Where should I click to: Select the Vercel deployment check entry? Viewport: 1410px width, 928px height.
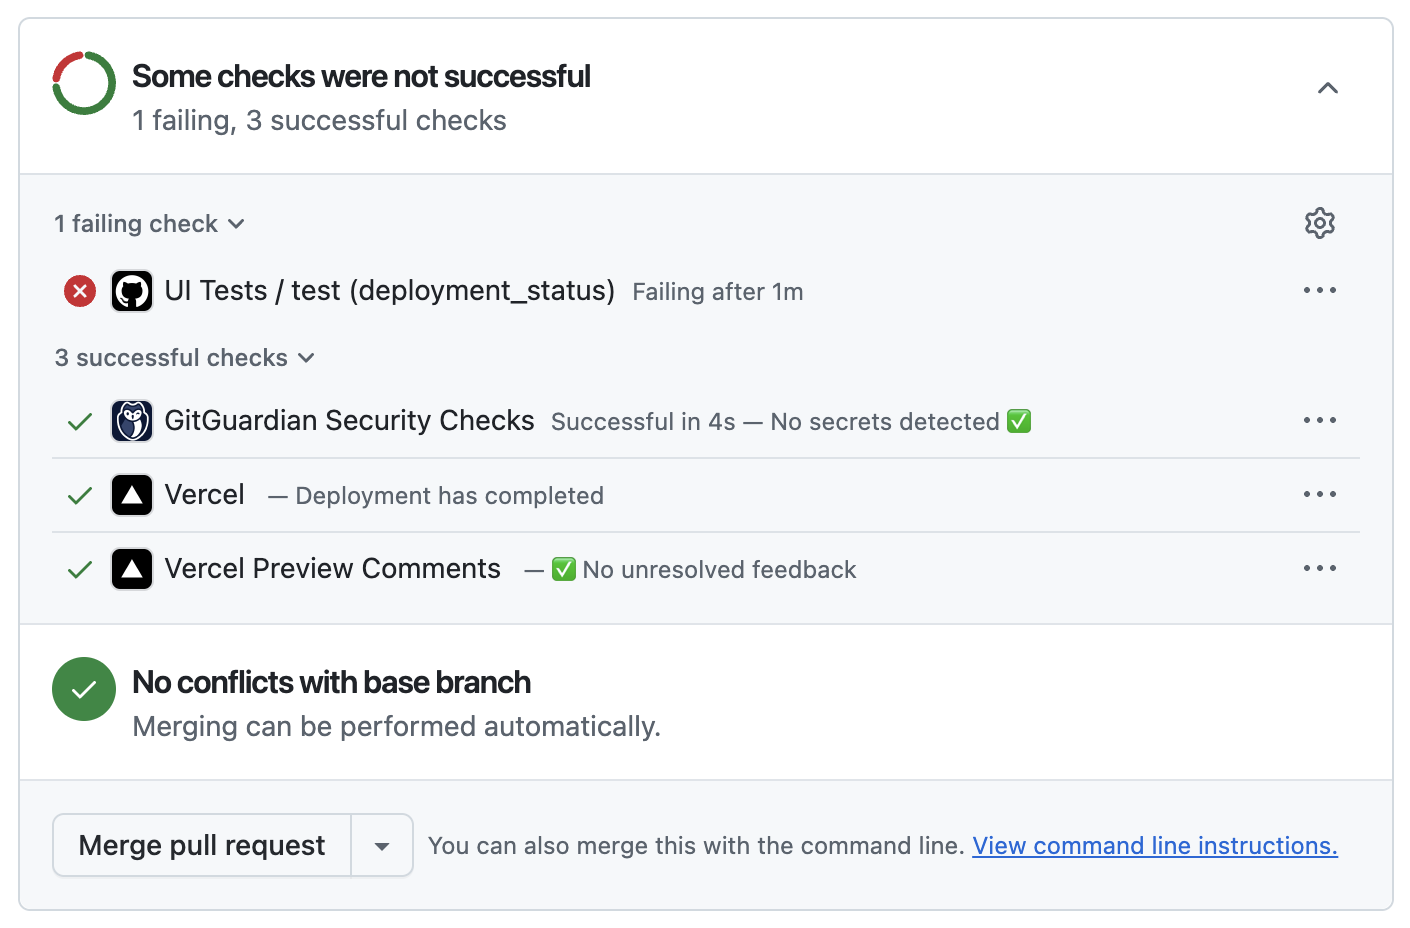click(204, 494)
